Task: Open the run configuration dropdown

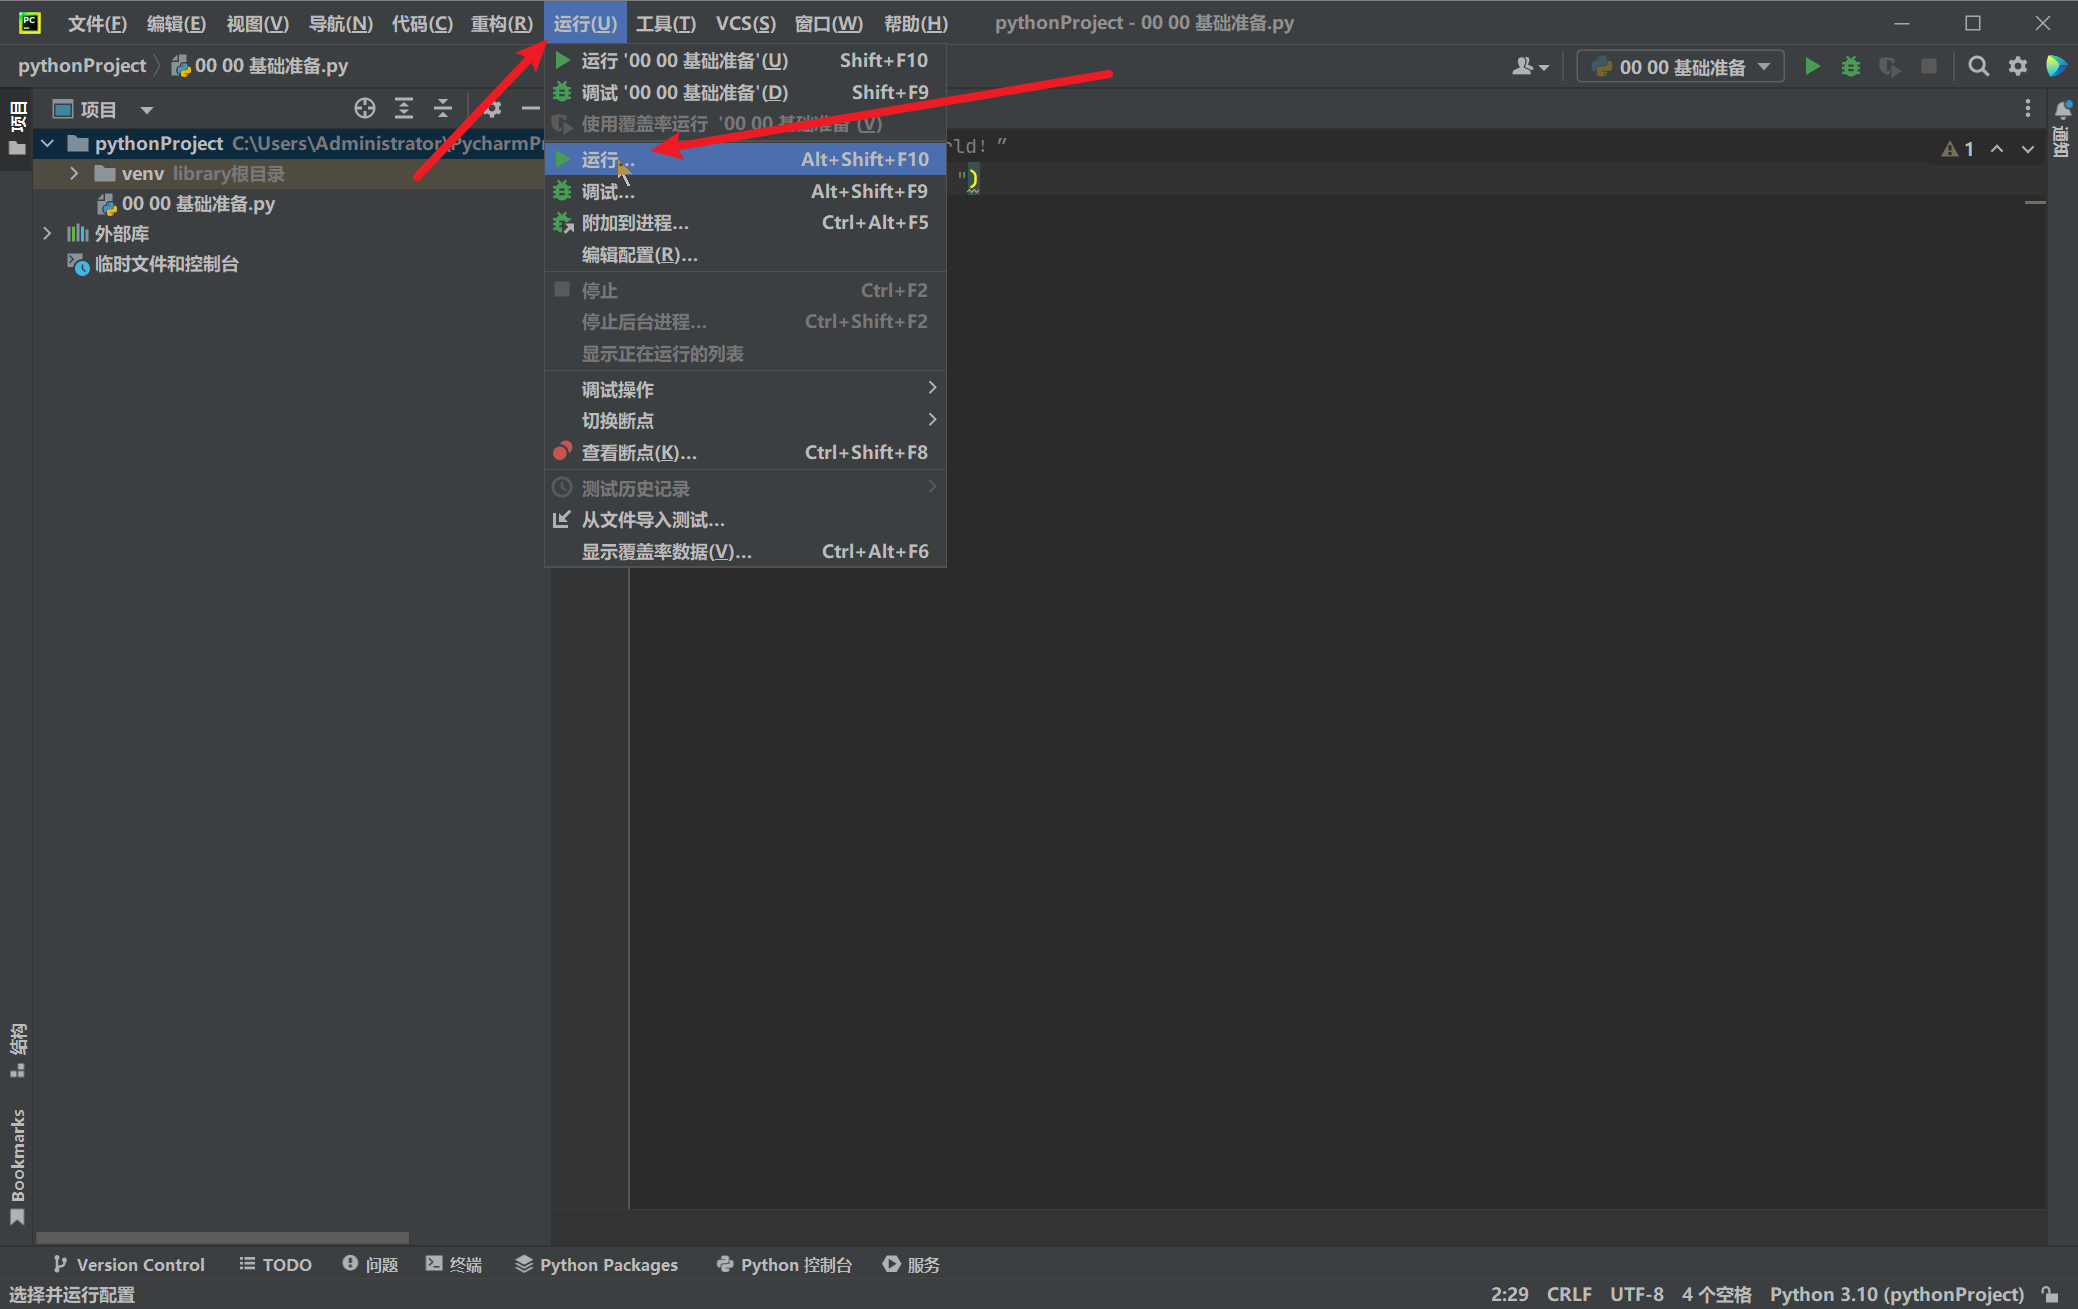Action: point(1680,67)
